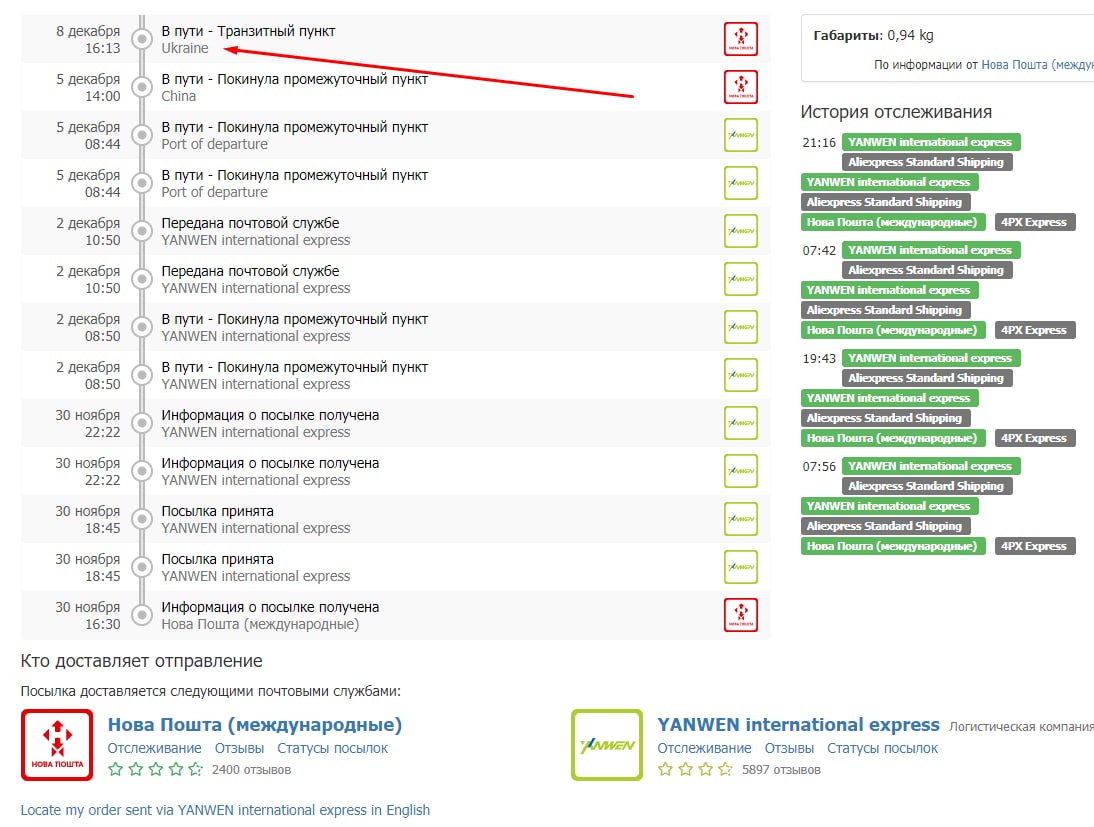
Task: Click YANWEN tag beside the 07:56 timestamp
Action: [x=931, y=466]
